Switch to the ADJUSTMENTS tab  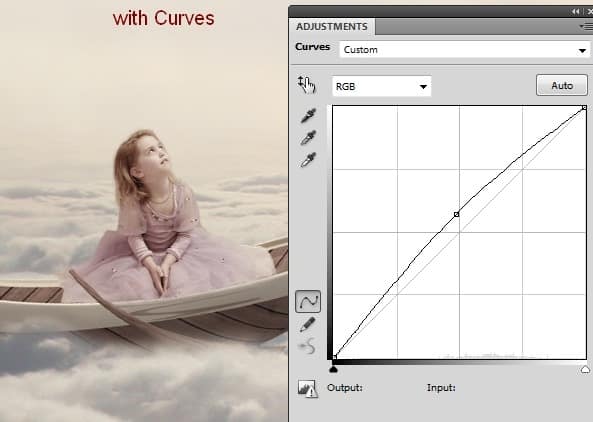[332, 26]
